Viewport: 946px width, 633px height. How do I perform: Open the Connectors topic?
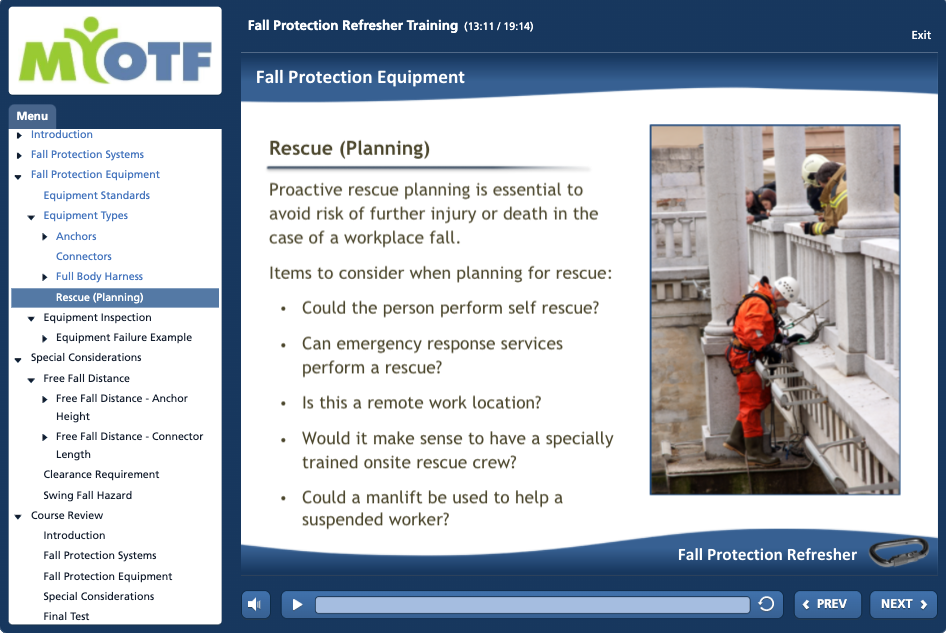click(84, 256)
